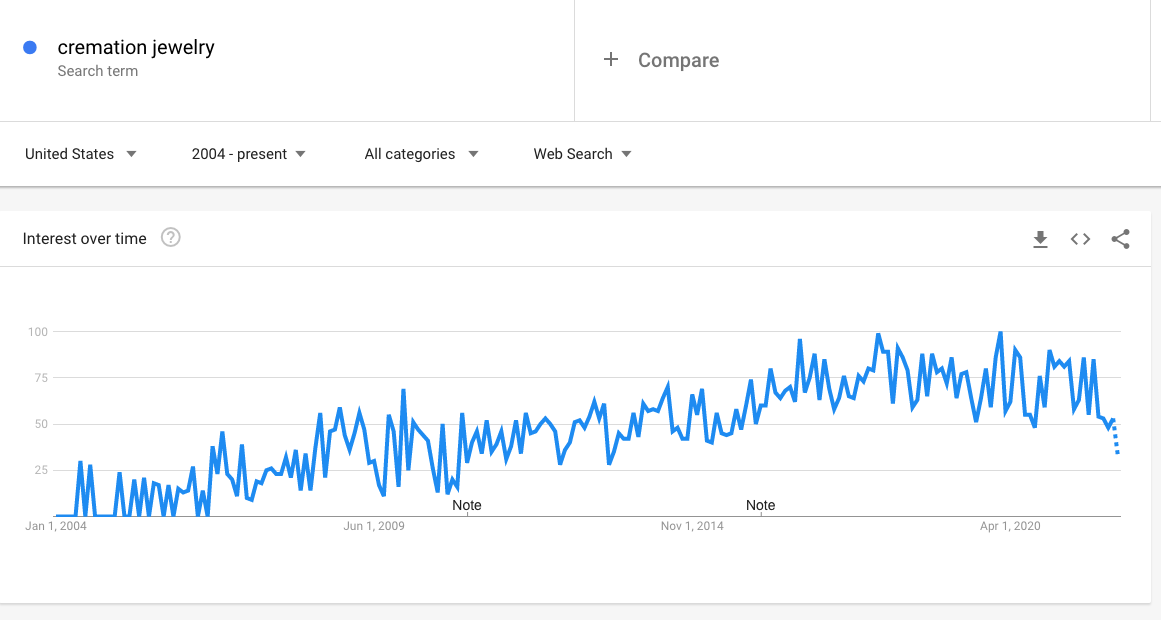Image resolution: width=1161 pixels, height=620 pixels.
Task: Open the 2004 - present date dropdown
Action: point(248,154)
